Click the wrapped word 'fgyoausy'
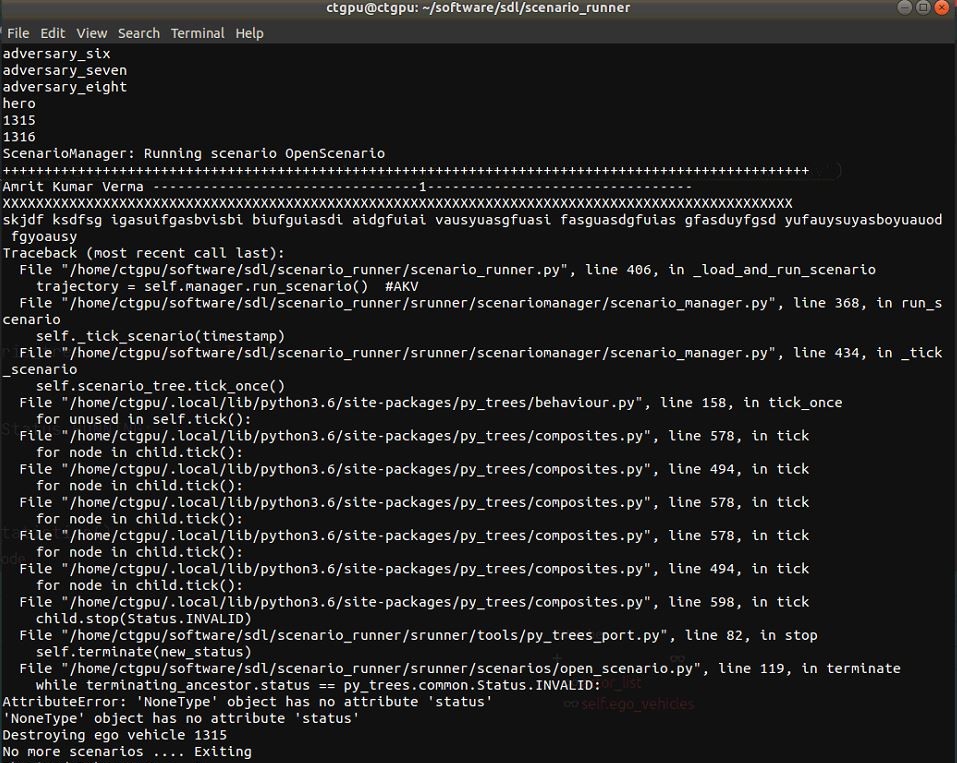This screenshot has width=957, height=763. tap(44, 237)
